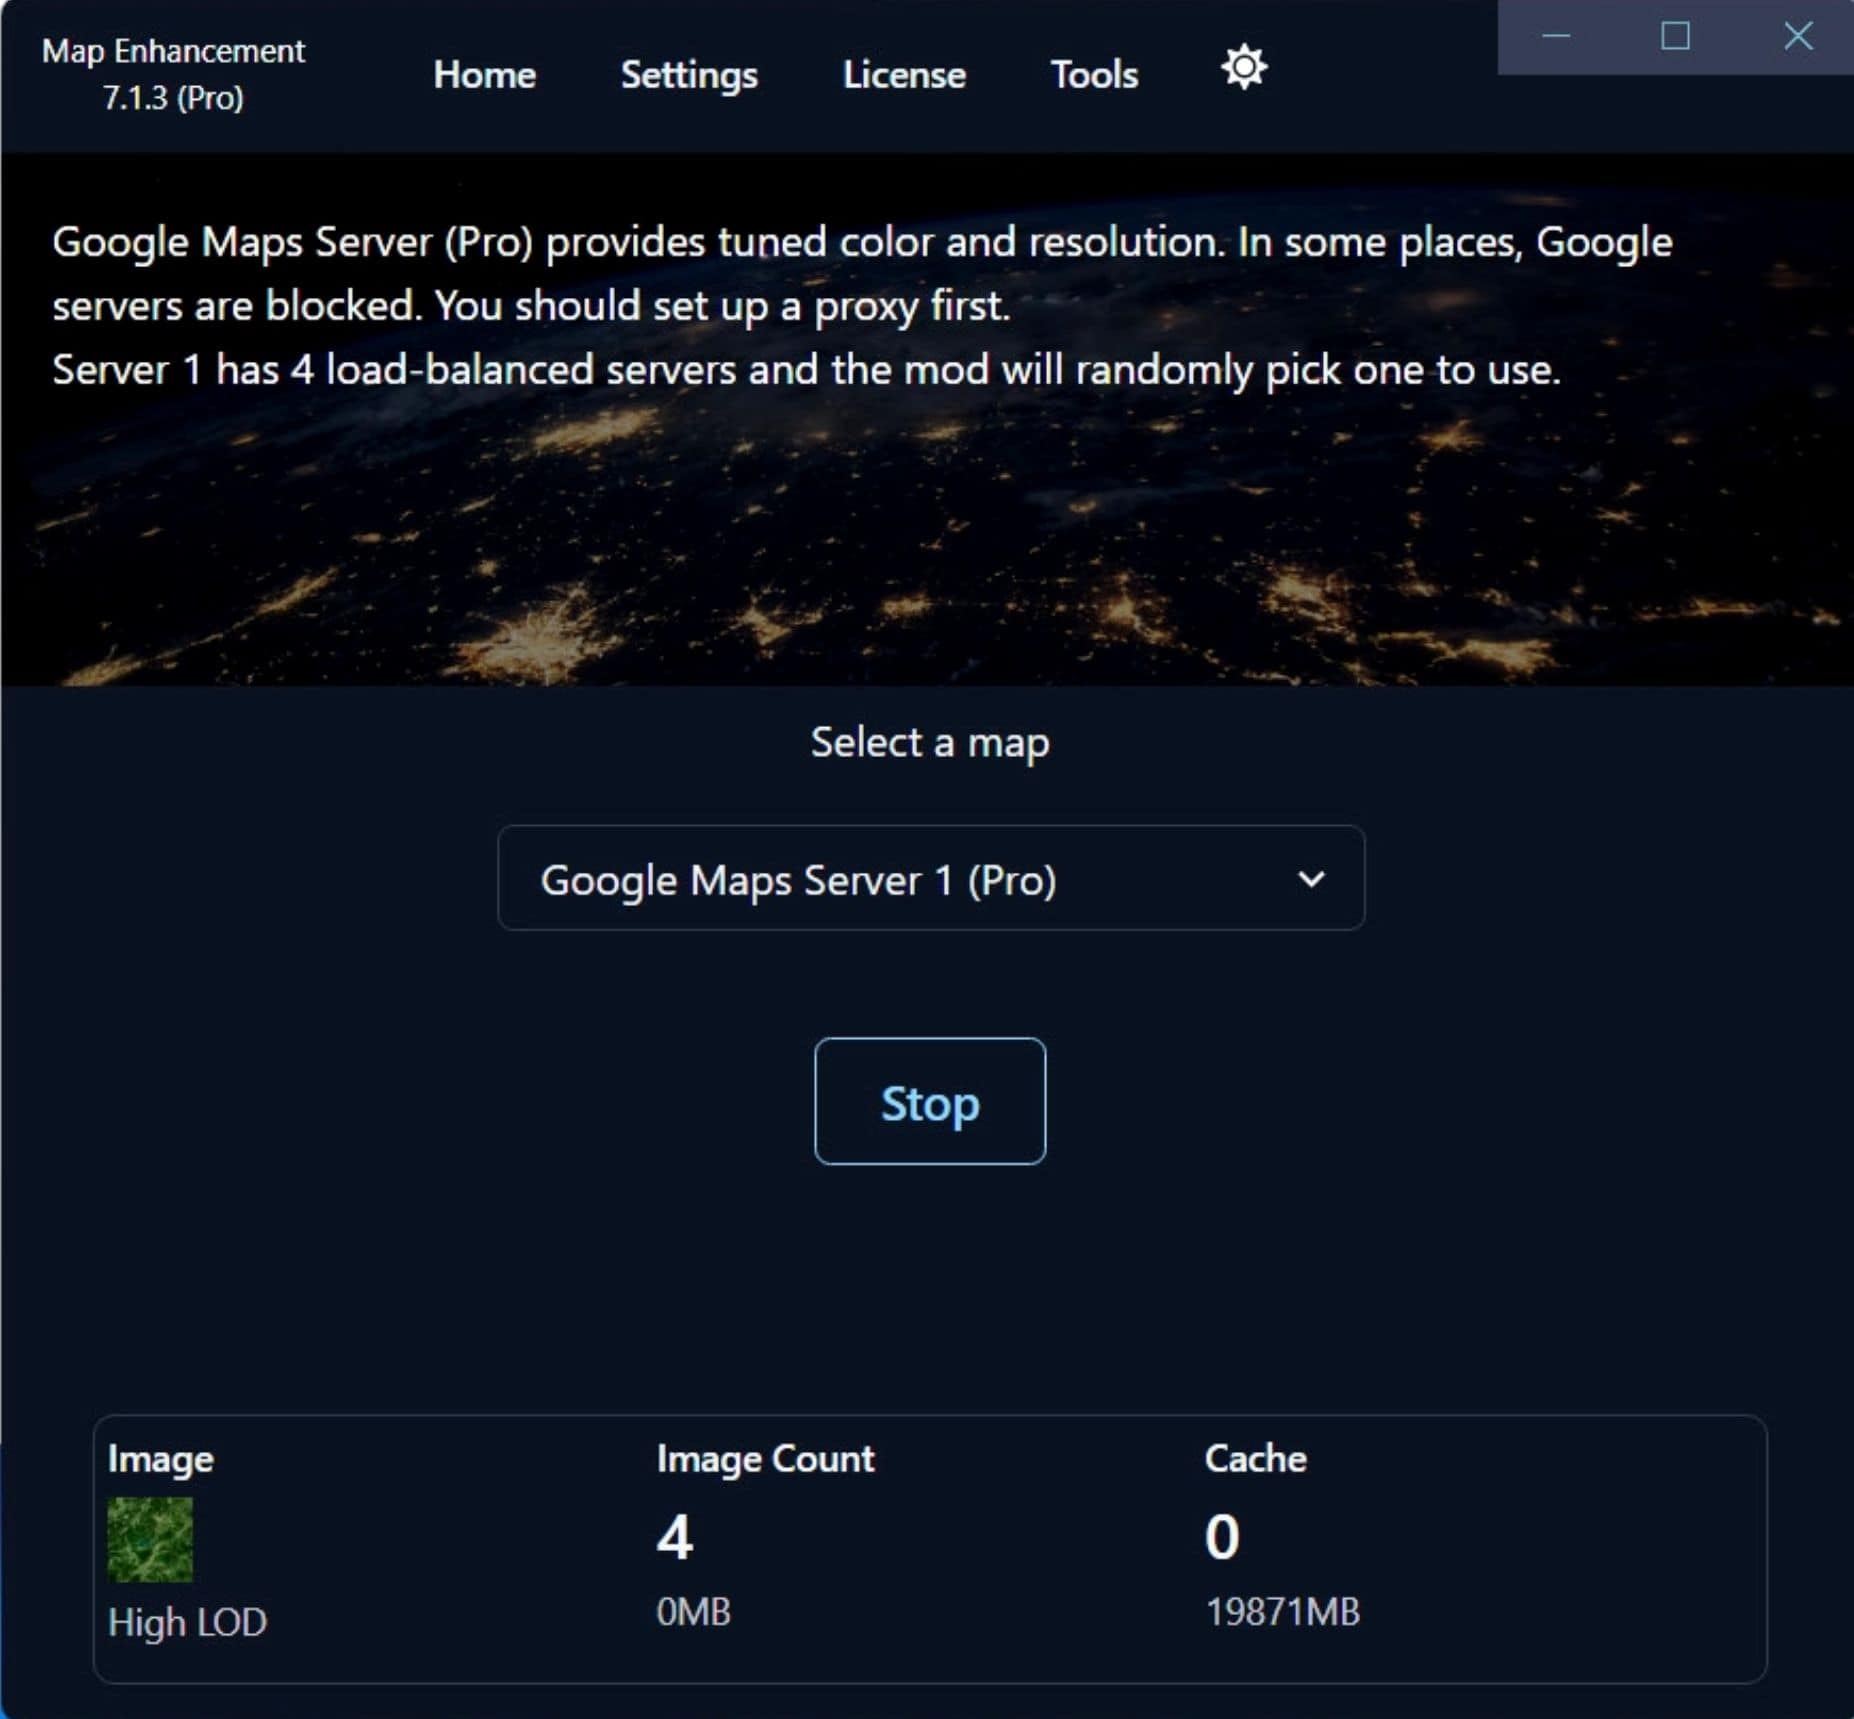Expand the Google Maps Server dropdown chevron
This screenshot has height=1719, width=1854.
[1310, 879]
